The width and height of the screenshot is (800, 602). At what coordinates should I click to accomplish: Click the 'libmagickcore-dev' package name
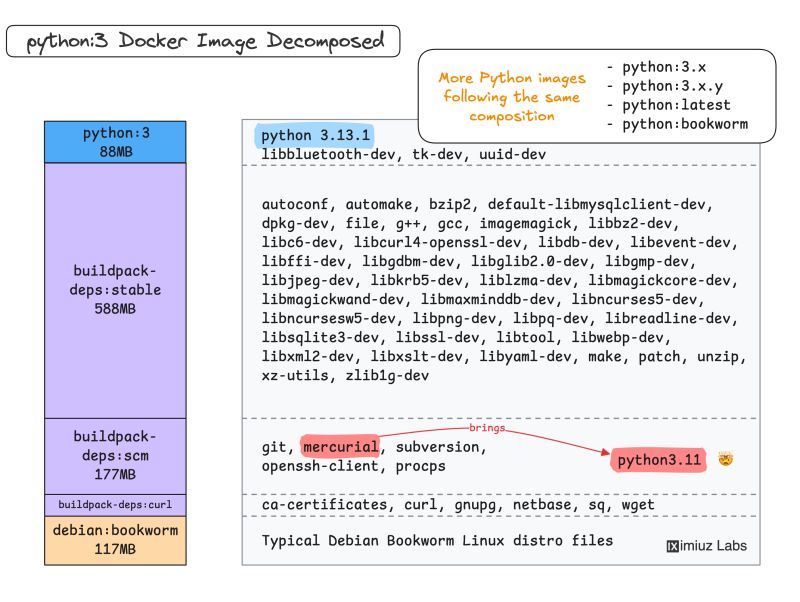tap(659, 280)
